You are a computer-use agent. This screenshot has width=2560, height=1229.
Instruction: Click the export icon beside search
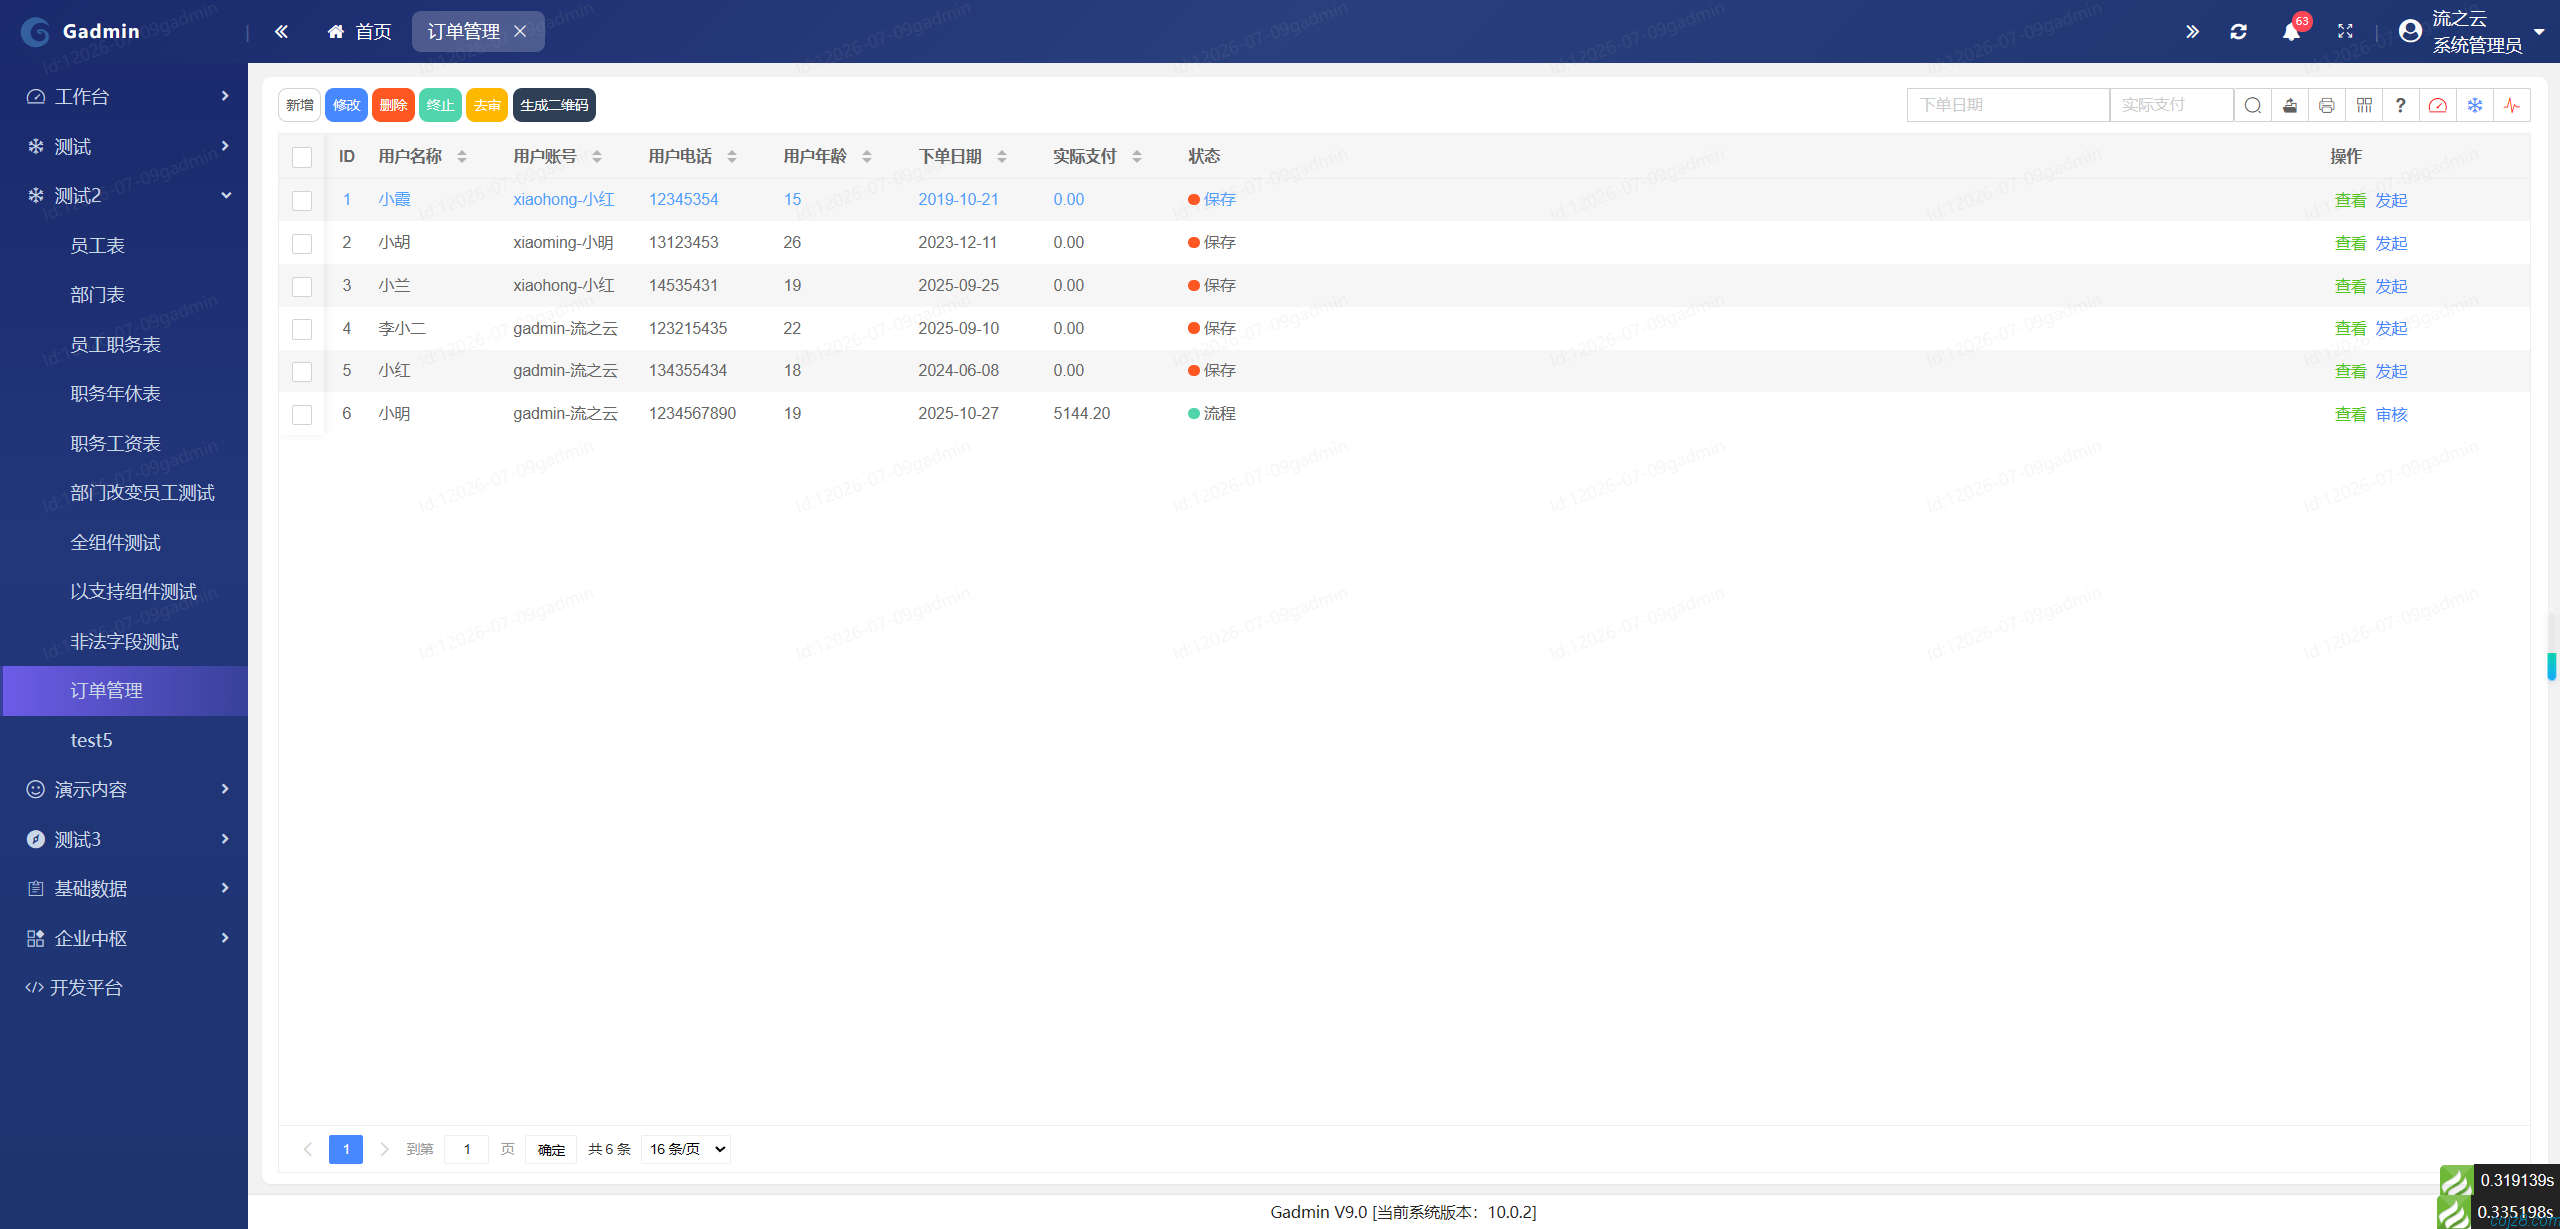pyautogui.click(x=2290, y=105)
